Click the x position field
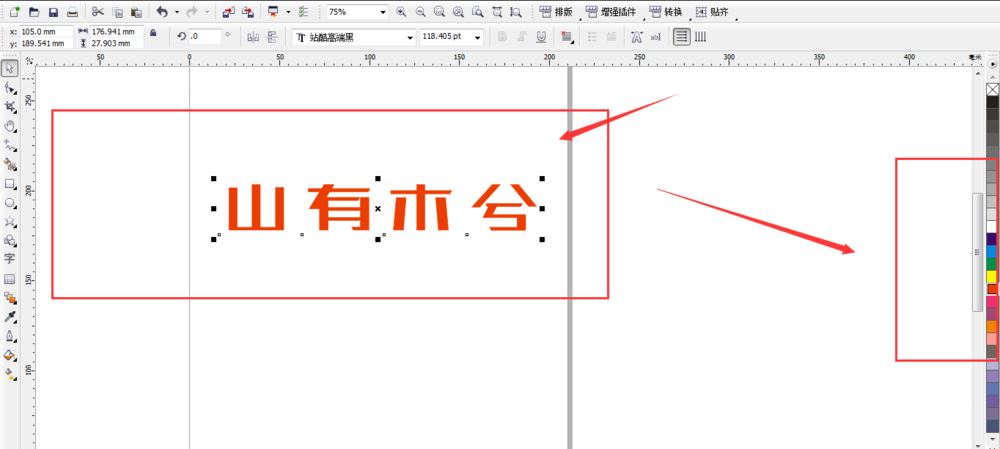This screenshot has width=1000, height=449. point(47,31)
